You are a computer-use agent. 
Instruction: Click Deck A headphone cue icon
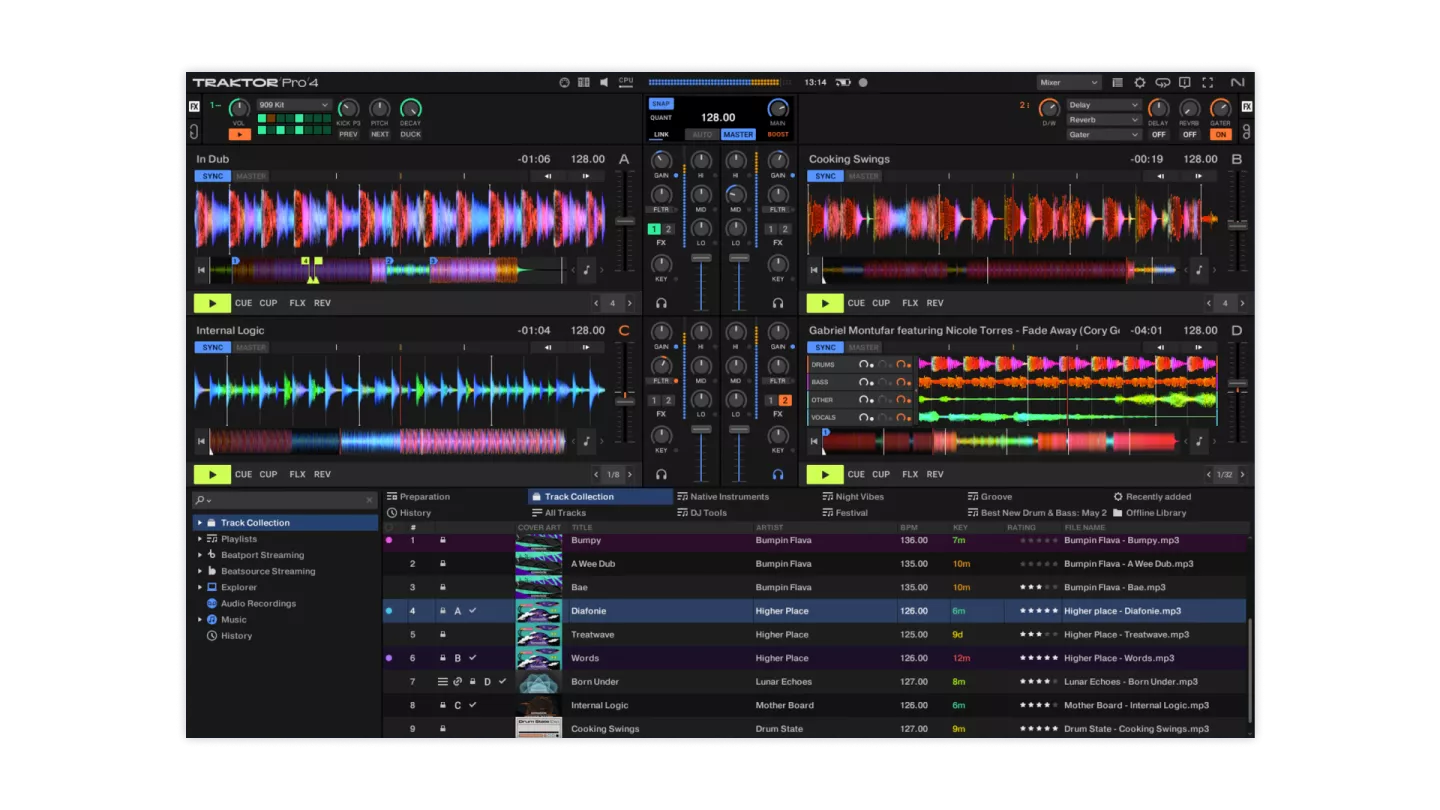(x=661, y=303)
